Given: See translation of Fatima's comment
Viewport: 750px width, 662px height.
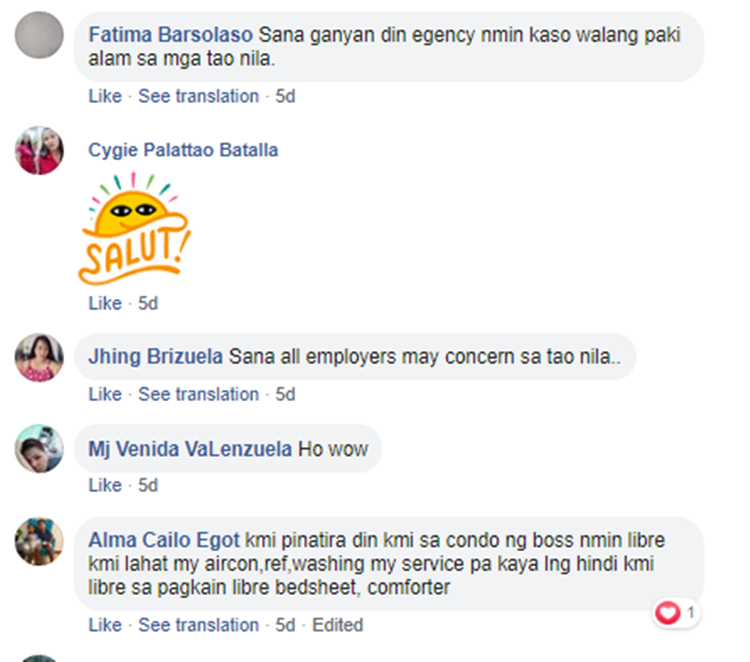Looking at the screenshot, I should click(x=199, y=96).
